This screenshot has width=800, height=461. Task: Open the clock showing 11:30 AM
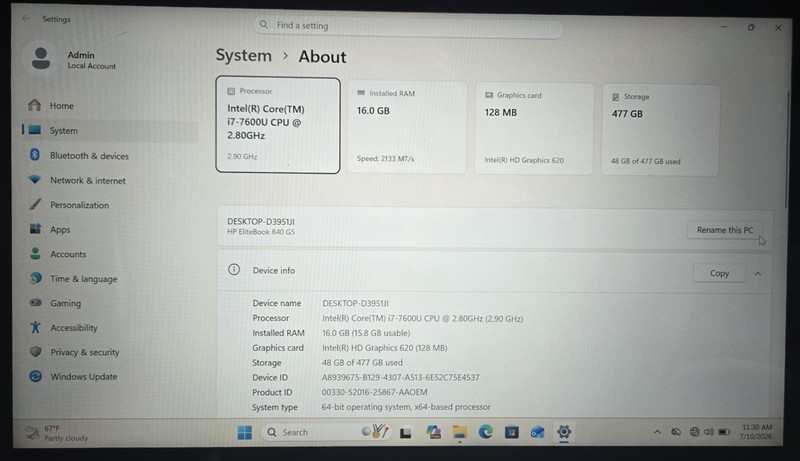click(x=756, y=432)
